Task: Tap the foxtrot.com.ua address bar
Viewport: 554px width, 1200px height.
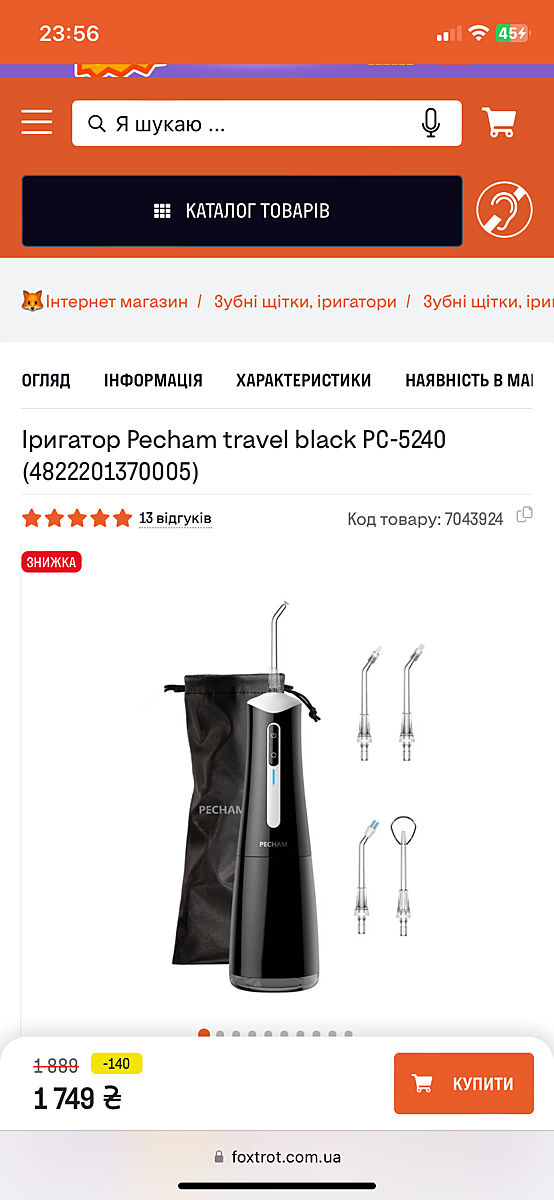Action: pos(277,1156)
